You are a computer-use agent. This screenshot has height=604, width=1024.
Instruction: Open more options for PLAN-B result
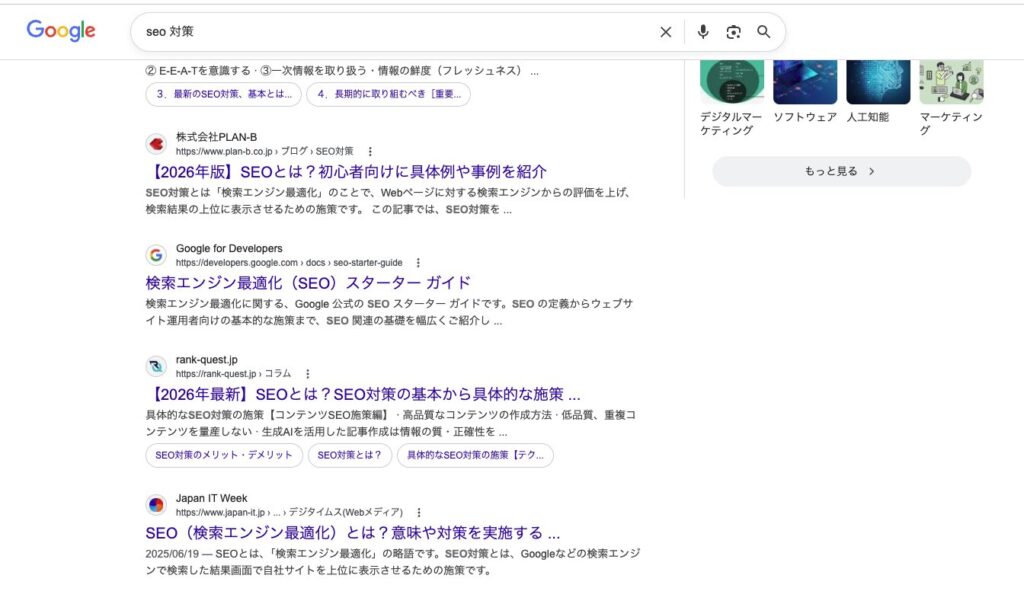370,152
